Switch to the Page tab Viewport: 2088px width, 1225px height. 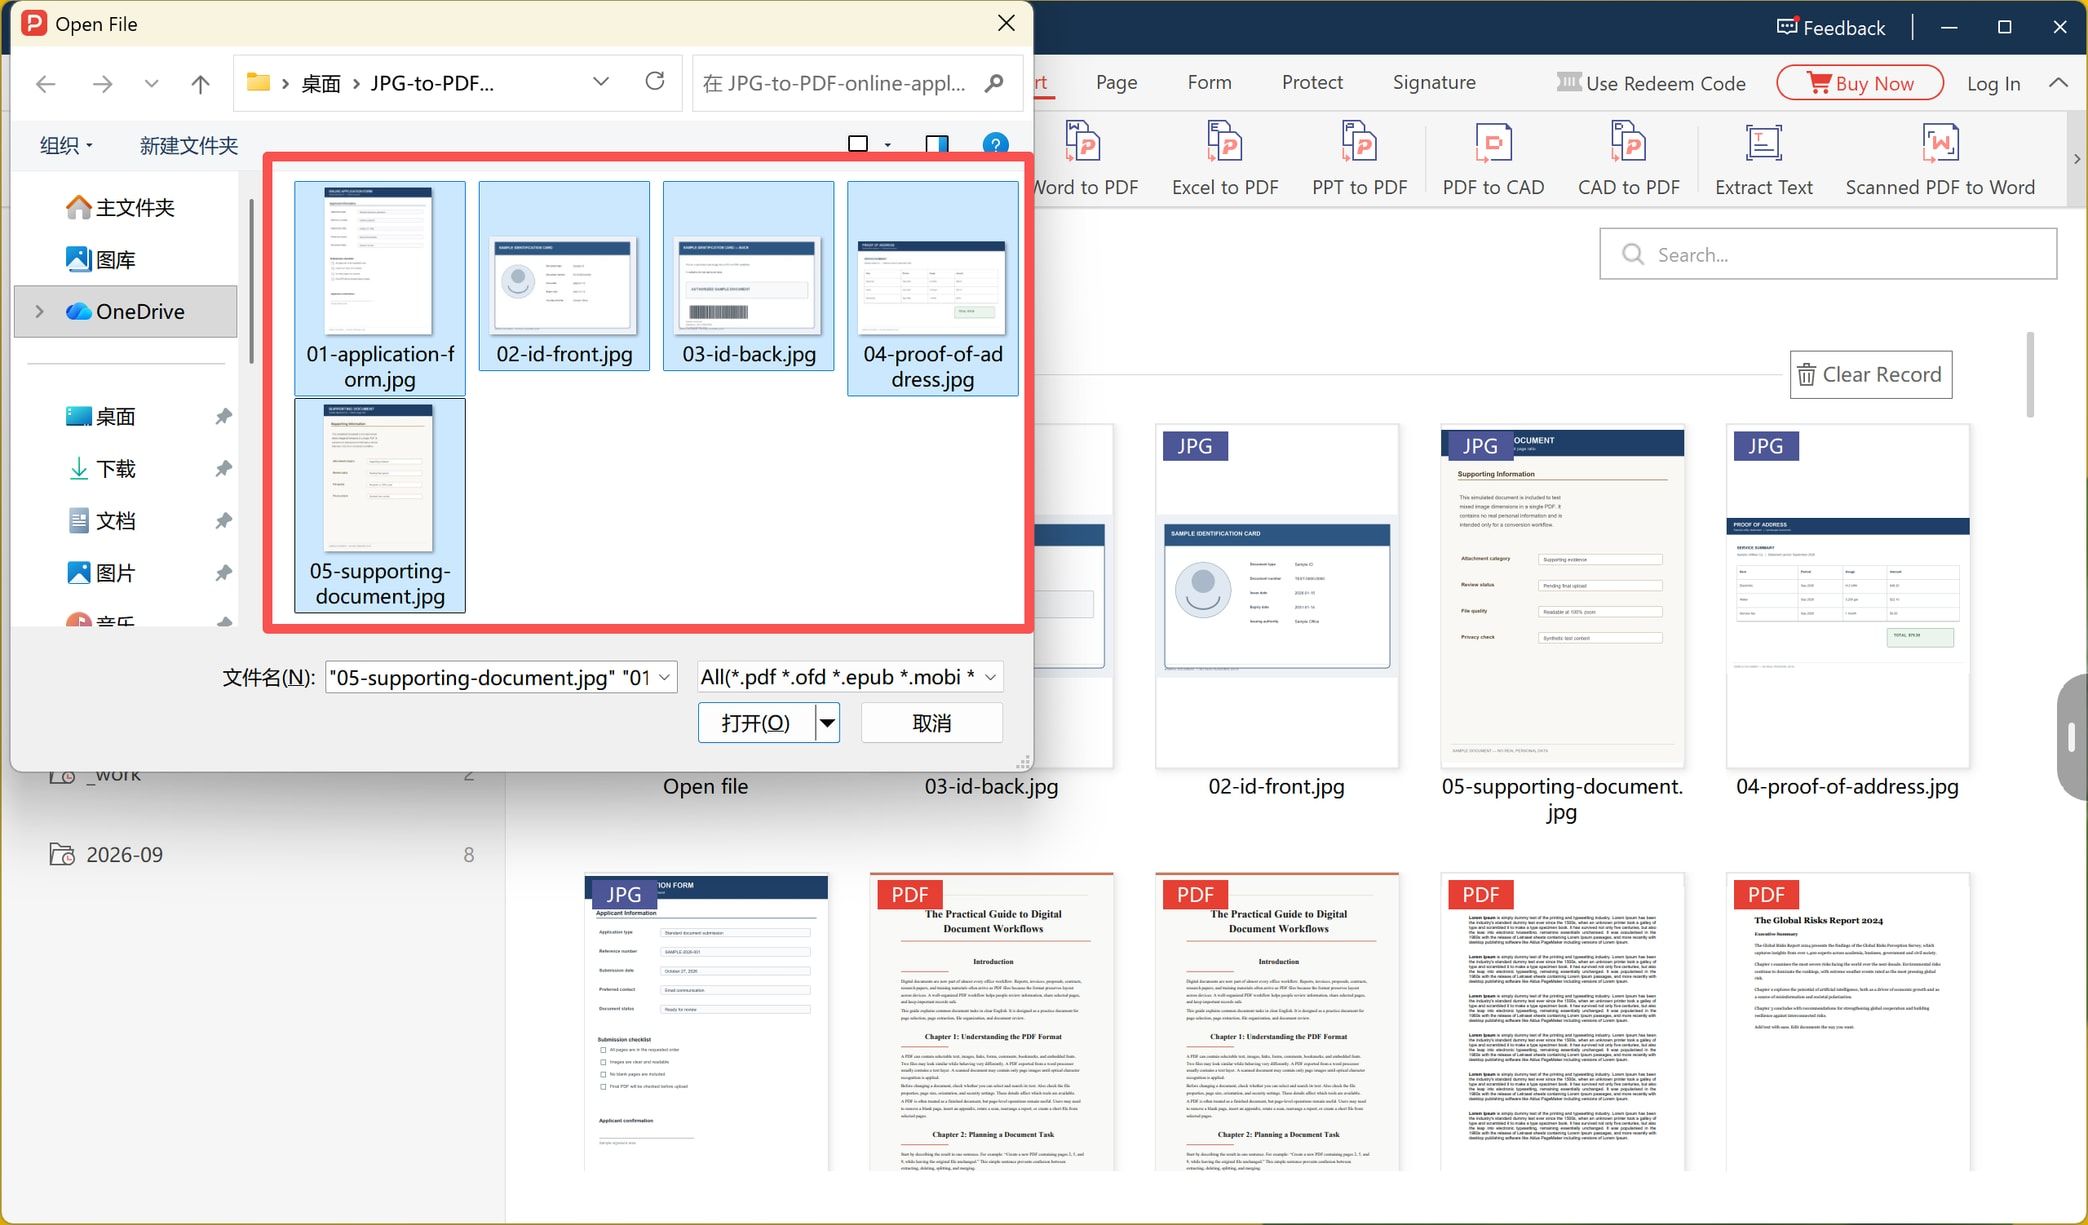click(x=1116, y=83)
